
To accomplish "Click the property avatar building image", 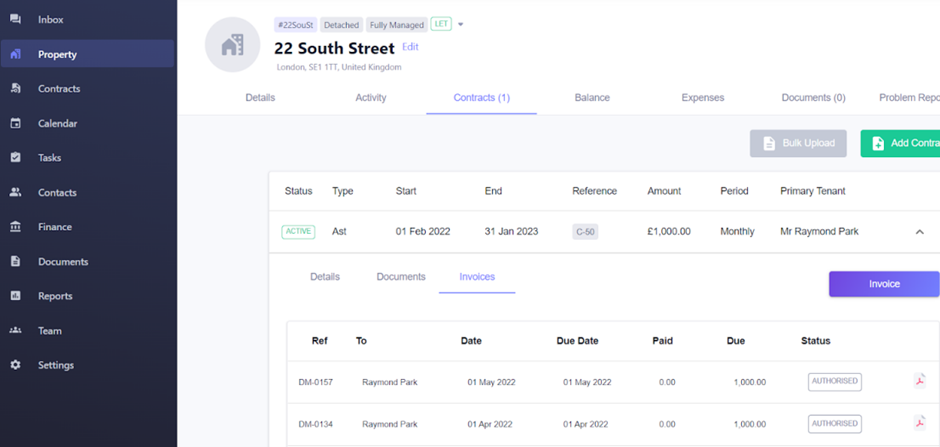I will click(233, 45).
